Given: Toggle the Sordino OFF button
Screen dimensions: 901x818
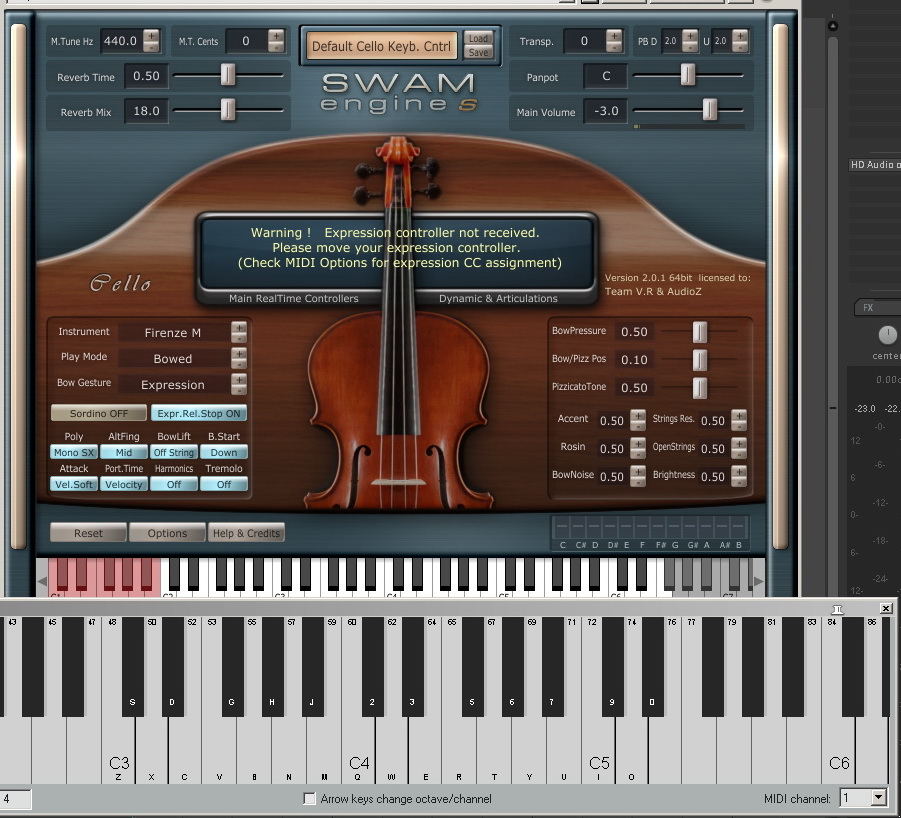Looking at the screenshot, I should pyautogui.click(x=99, y=413).
